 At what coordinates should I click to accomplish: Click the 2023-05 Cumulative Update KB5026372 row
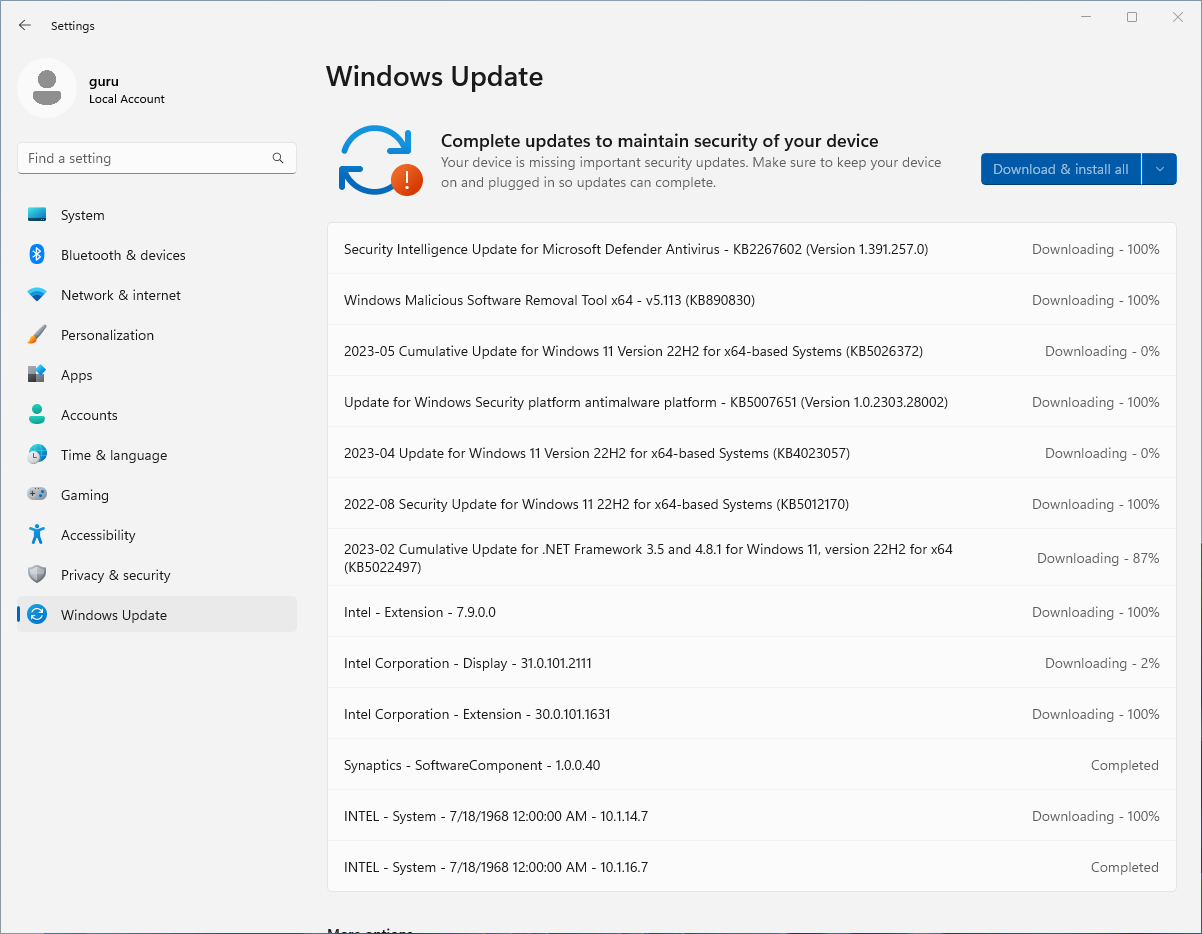pos(752,351)
